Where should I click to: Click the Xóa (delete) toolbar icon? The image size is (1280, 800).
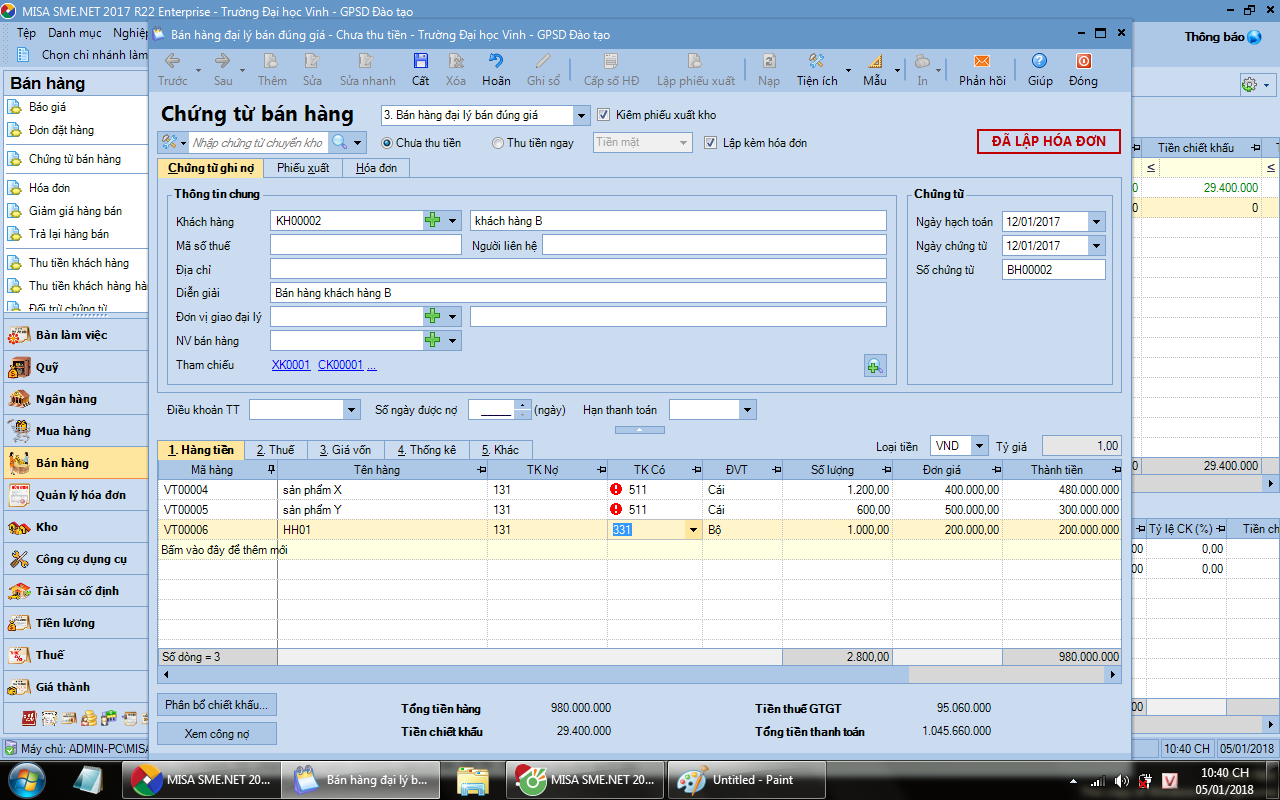[456, 62]
